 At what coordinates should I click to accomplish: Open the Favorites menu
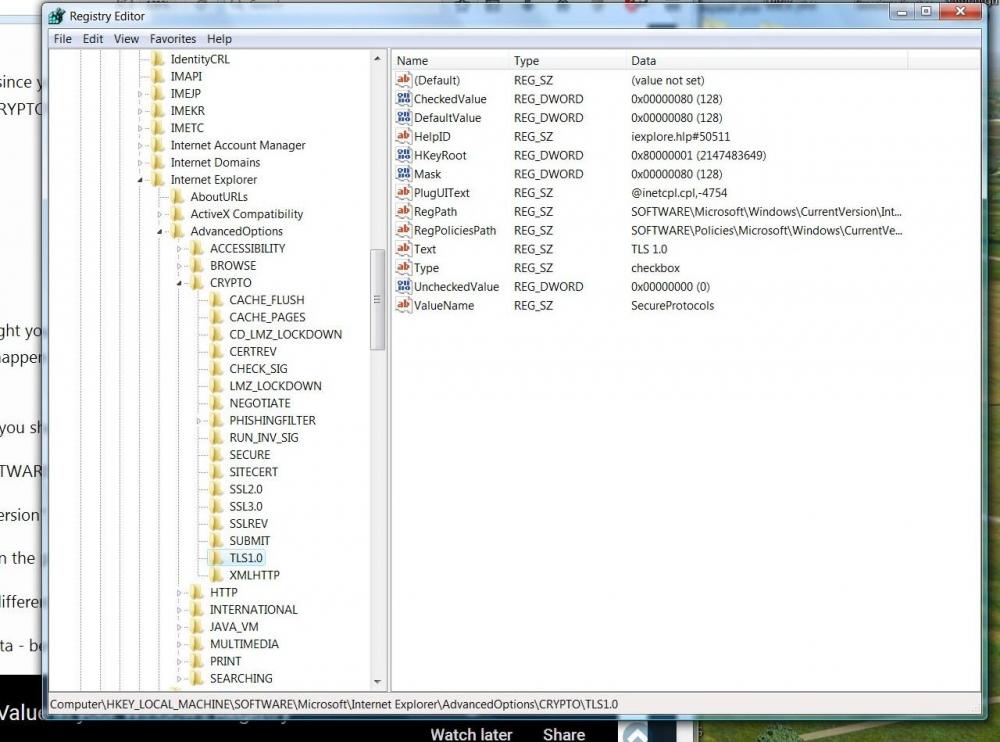[172, 39]
